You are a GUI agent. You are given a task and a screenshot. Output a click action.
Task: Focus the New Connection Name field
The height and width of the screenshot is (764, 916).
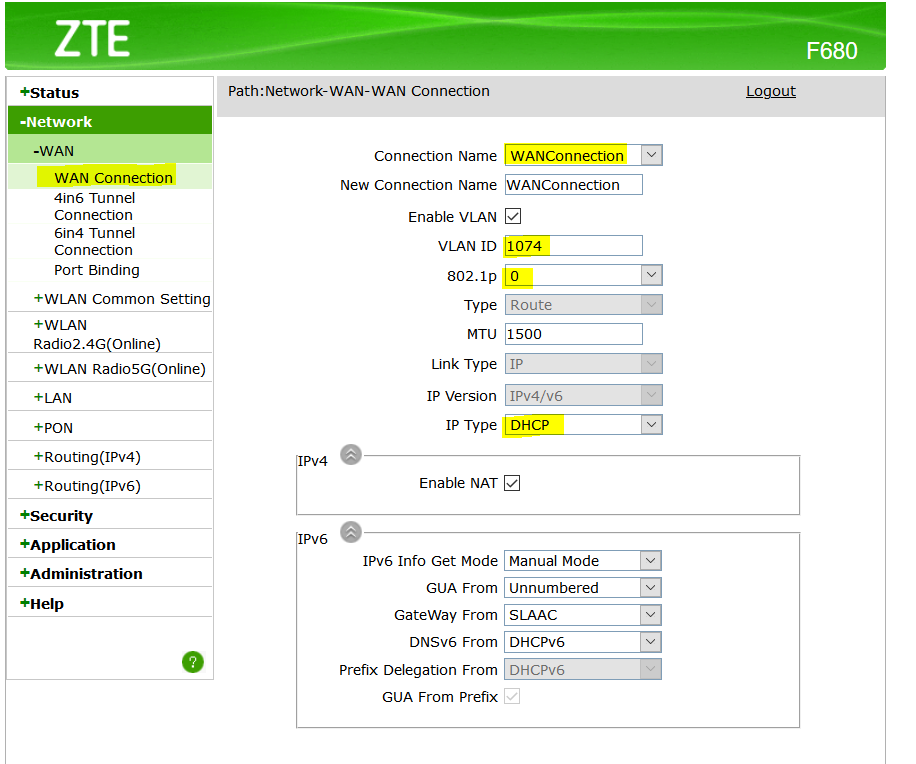click(574, 185)
